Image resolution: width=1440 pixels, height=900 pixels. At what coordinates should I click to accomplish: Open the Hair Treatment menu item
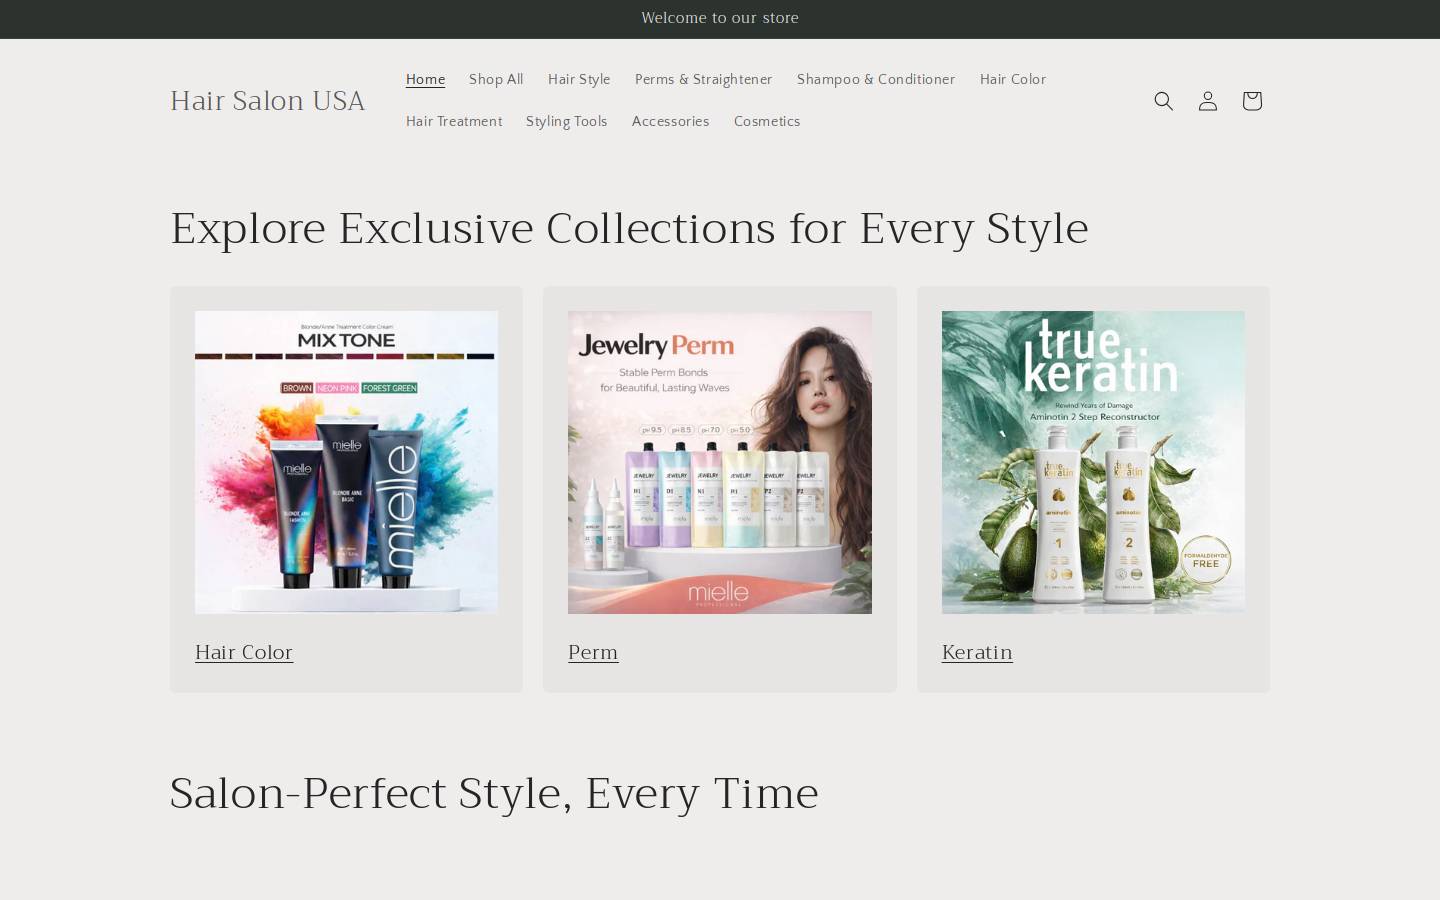(454, 122)
